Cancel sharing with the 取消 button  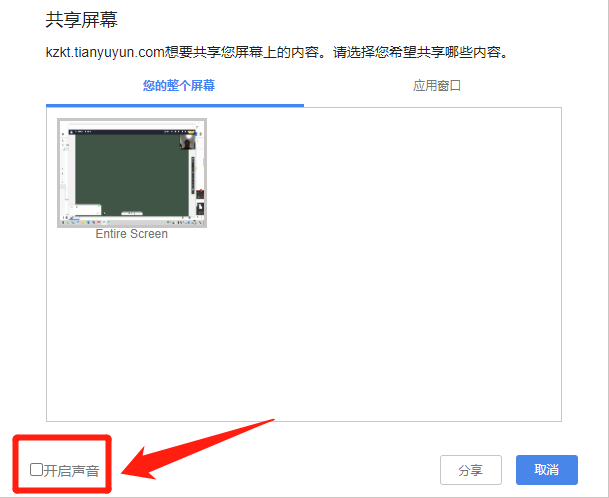tap(546, 470)
